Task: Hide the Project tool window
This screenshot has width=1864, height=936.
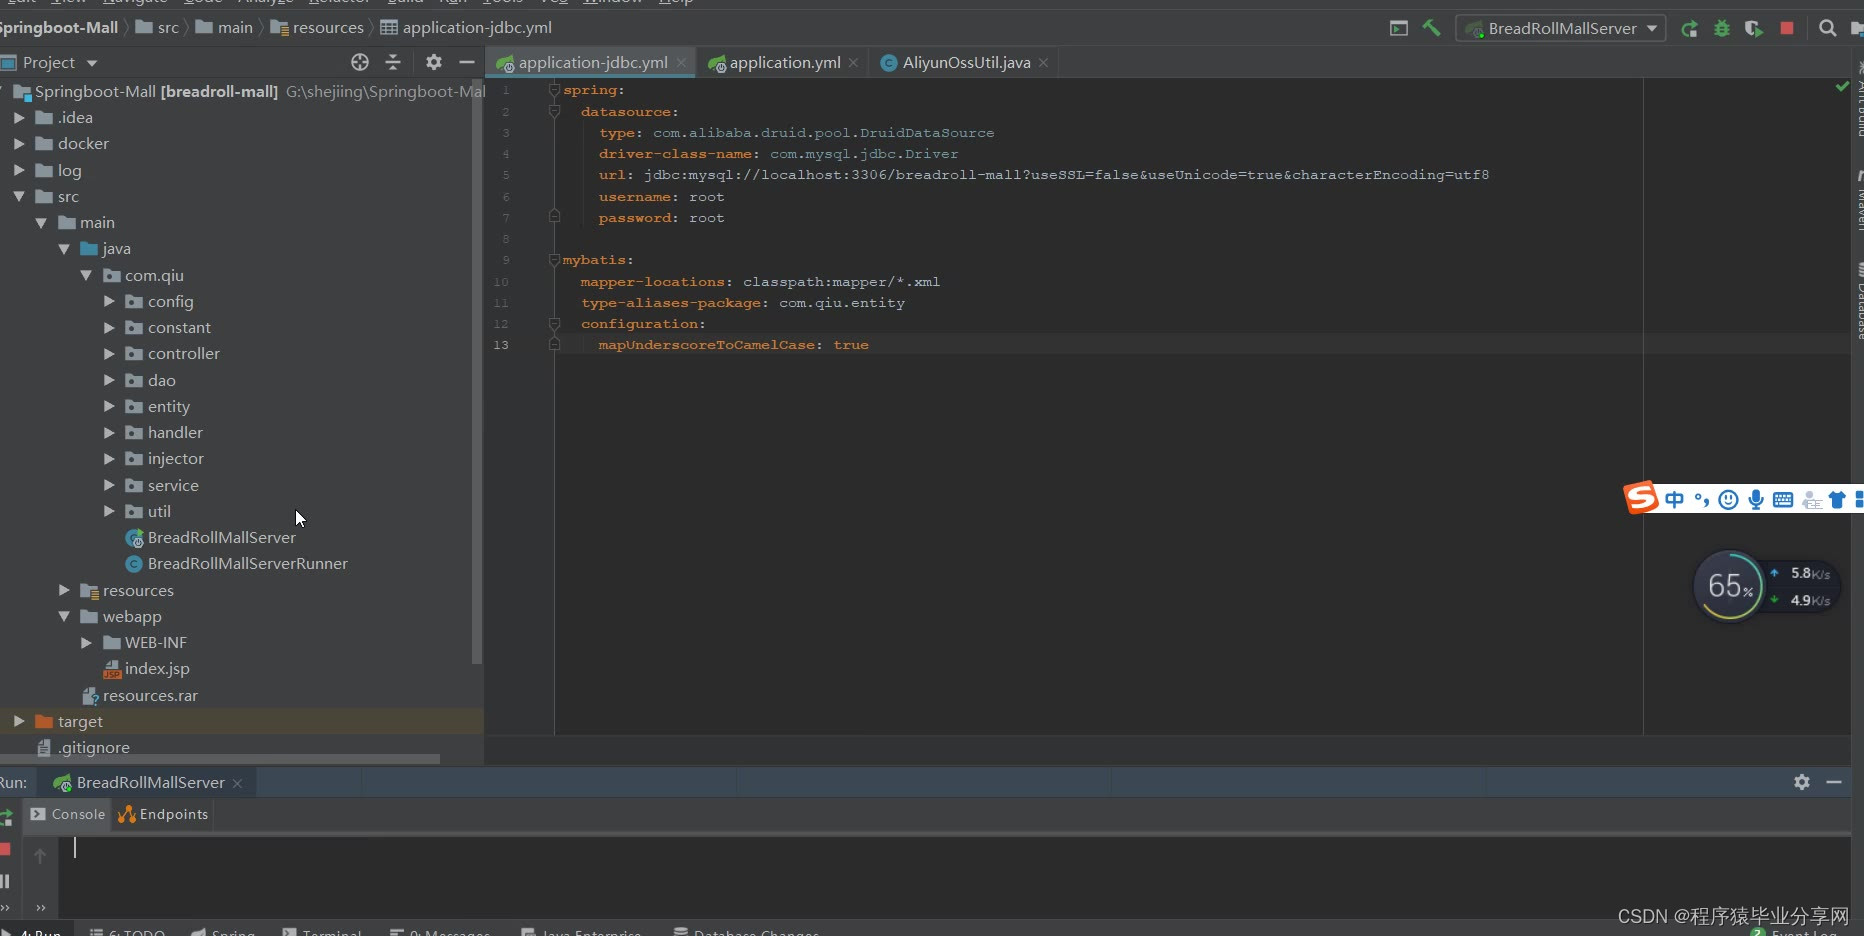Action: 467,62
